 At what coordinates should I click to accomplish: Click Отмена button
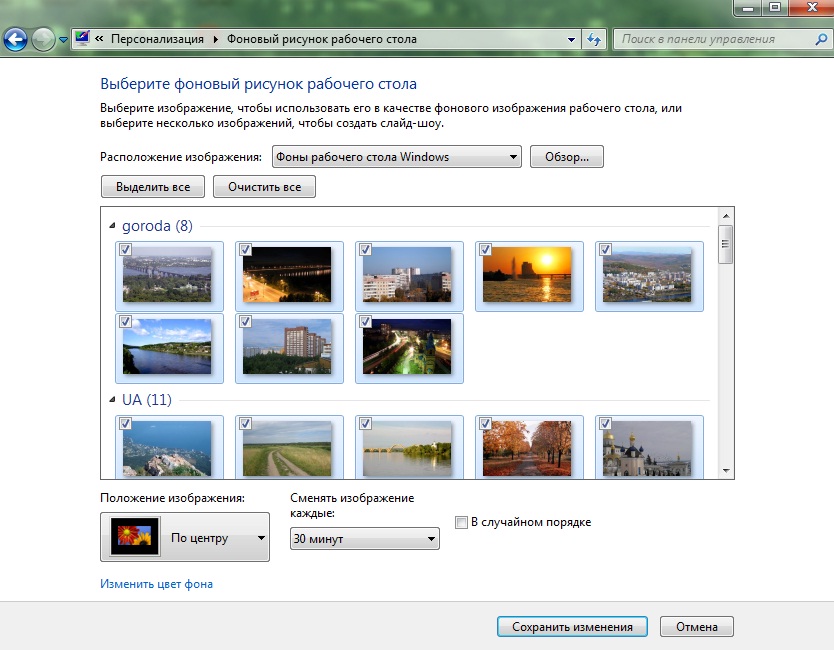coord(697,627)
